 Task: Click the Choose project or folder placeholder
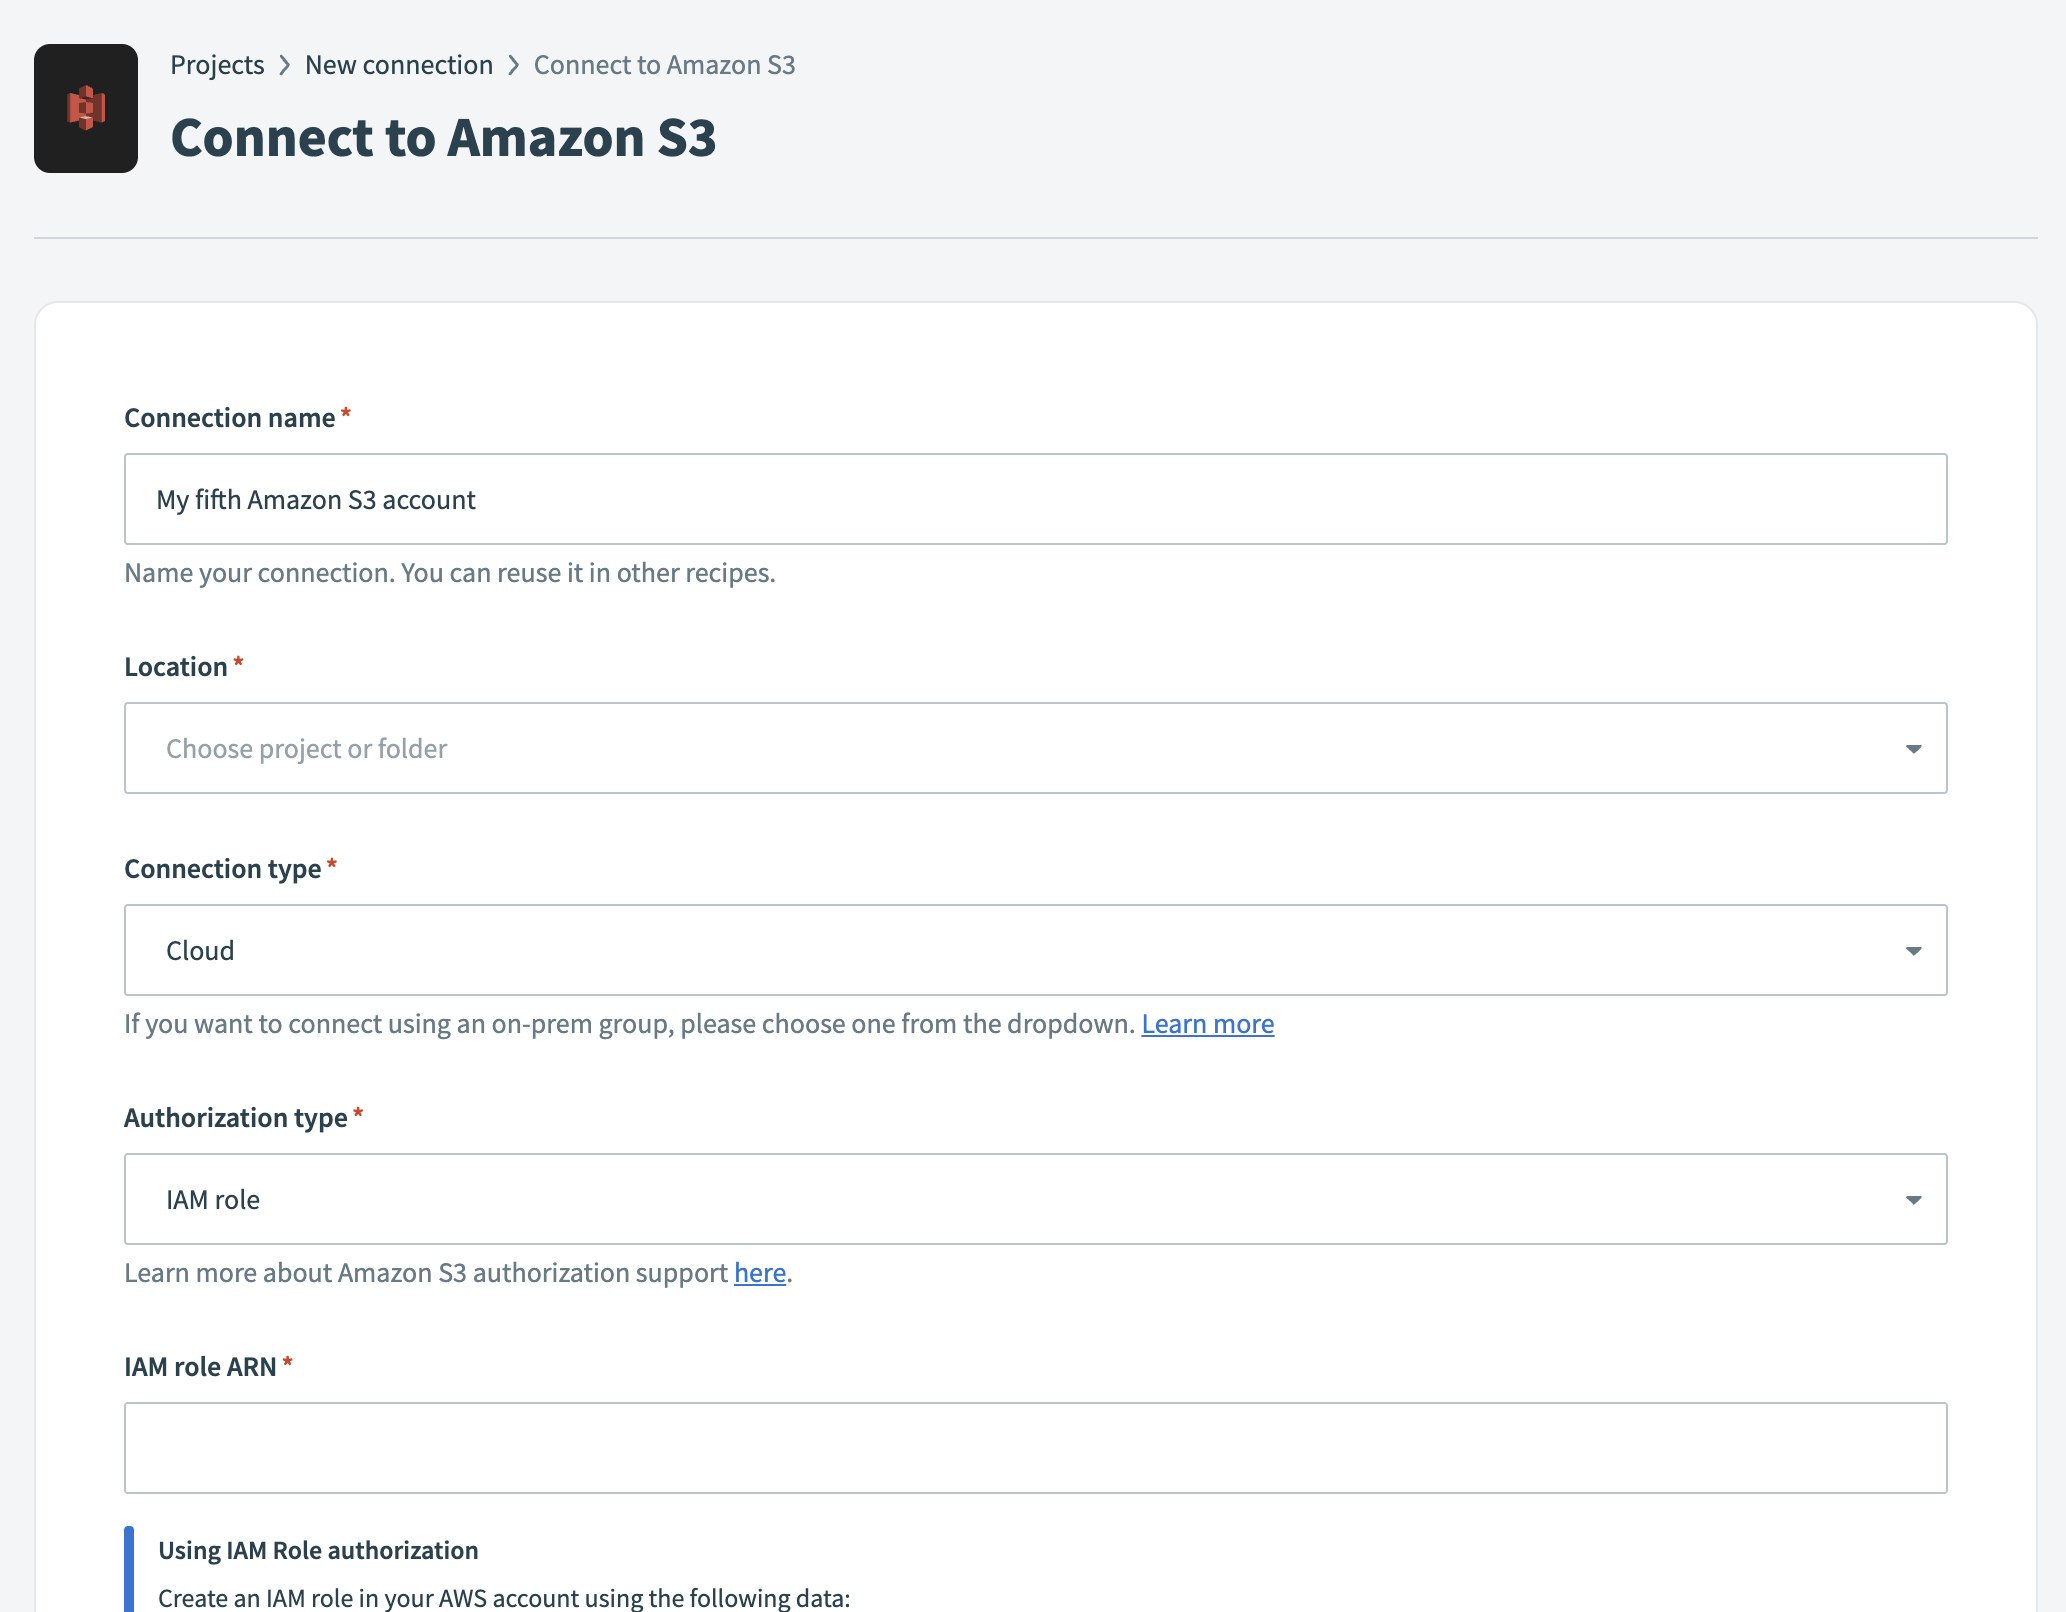point(306,748)
